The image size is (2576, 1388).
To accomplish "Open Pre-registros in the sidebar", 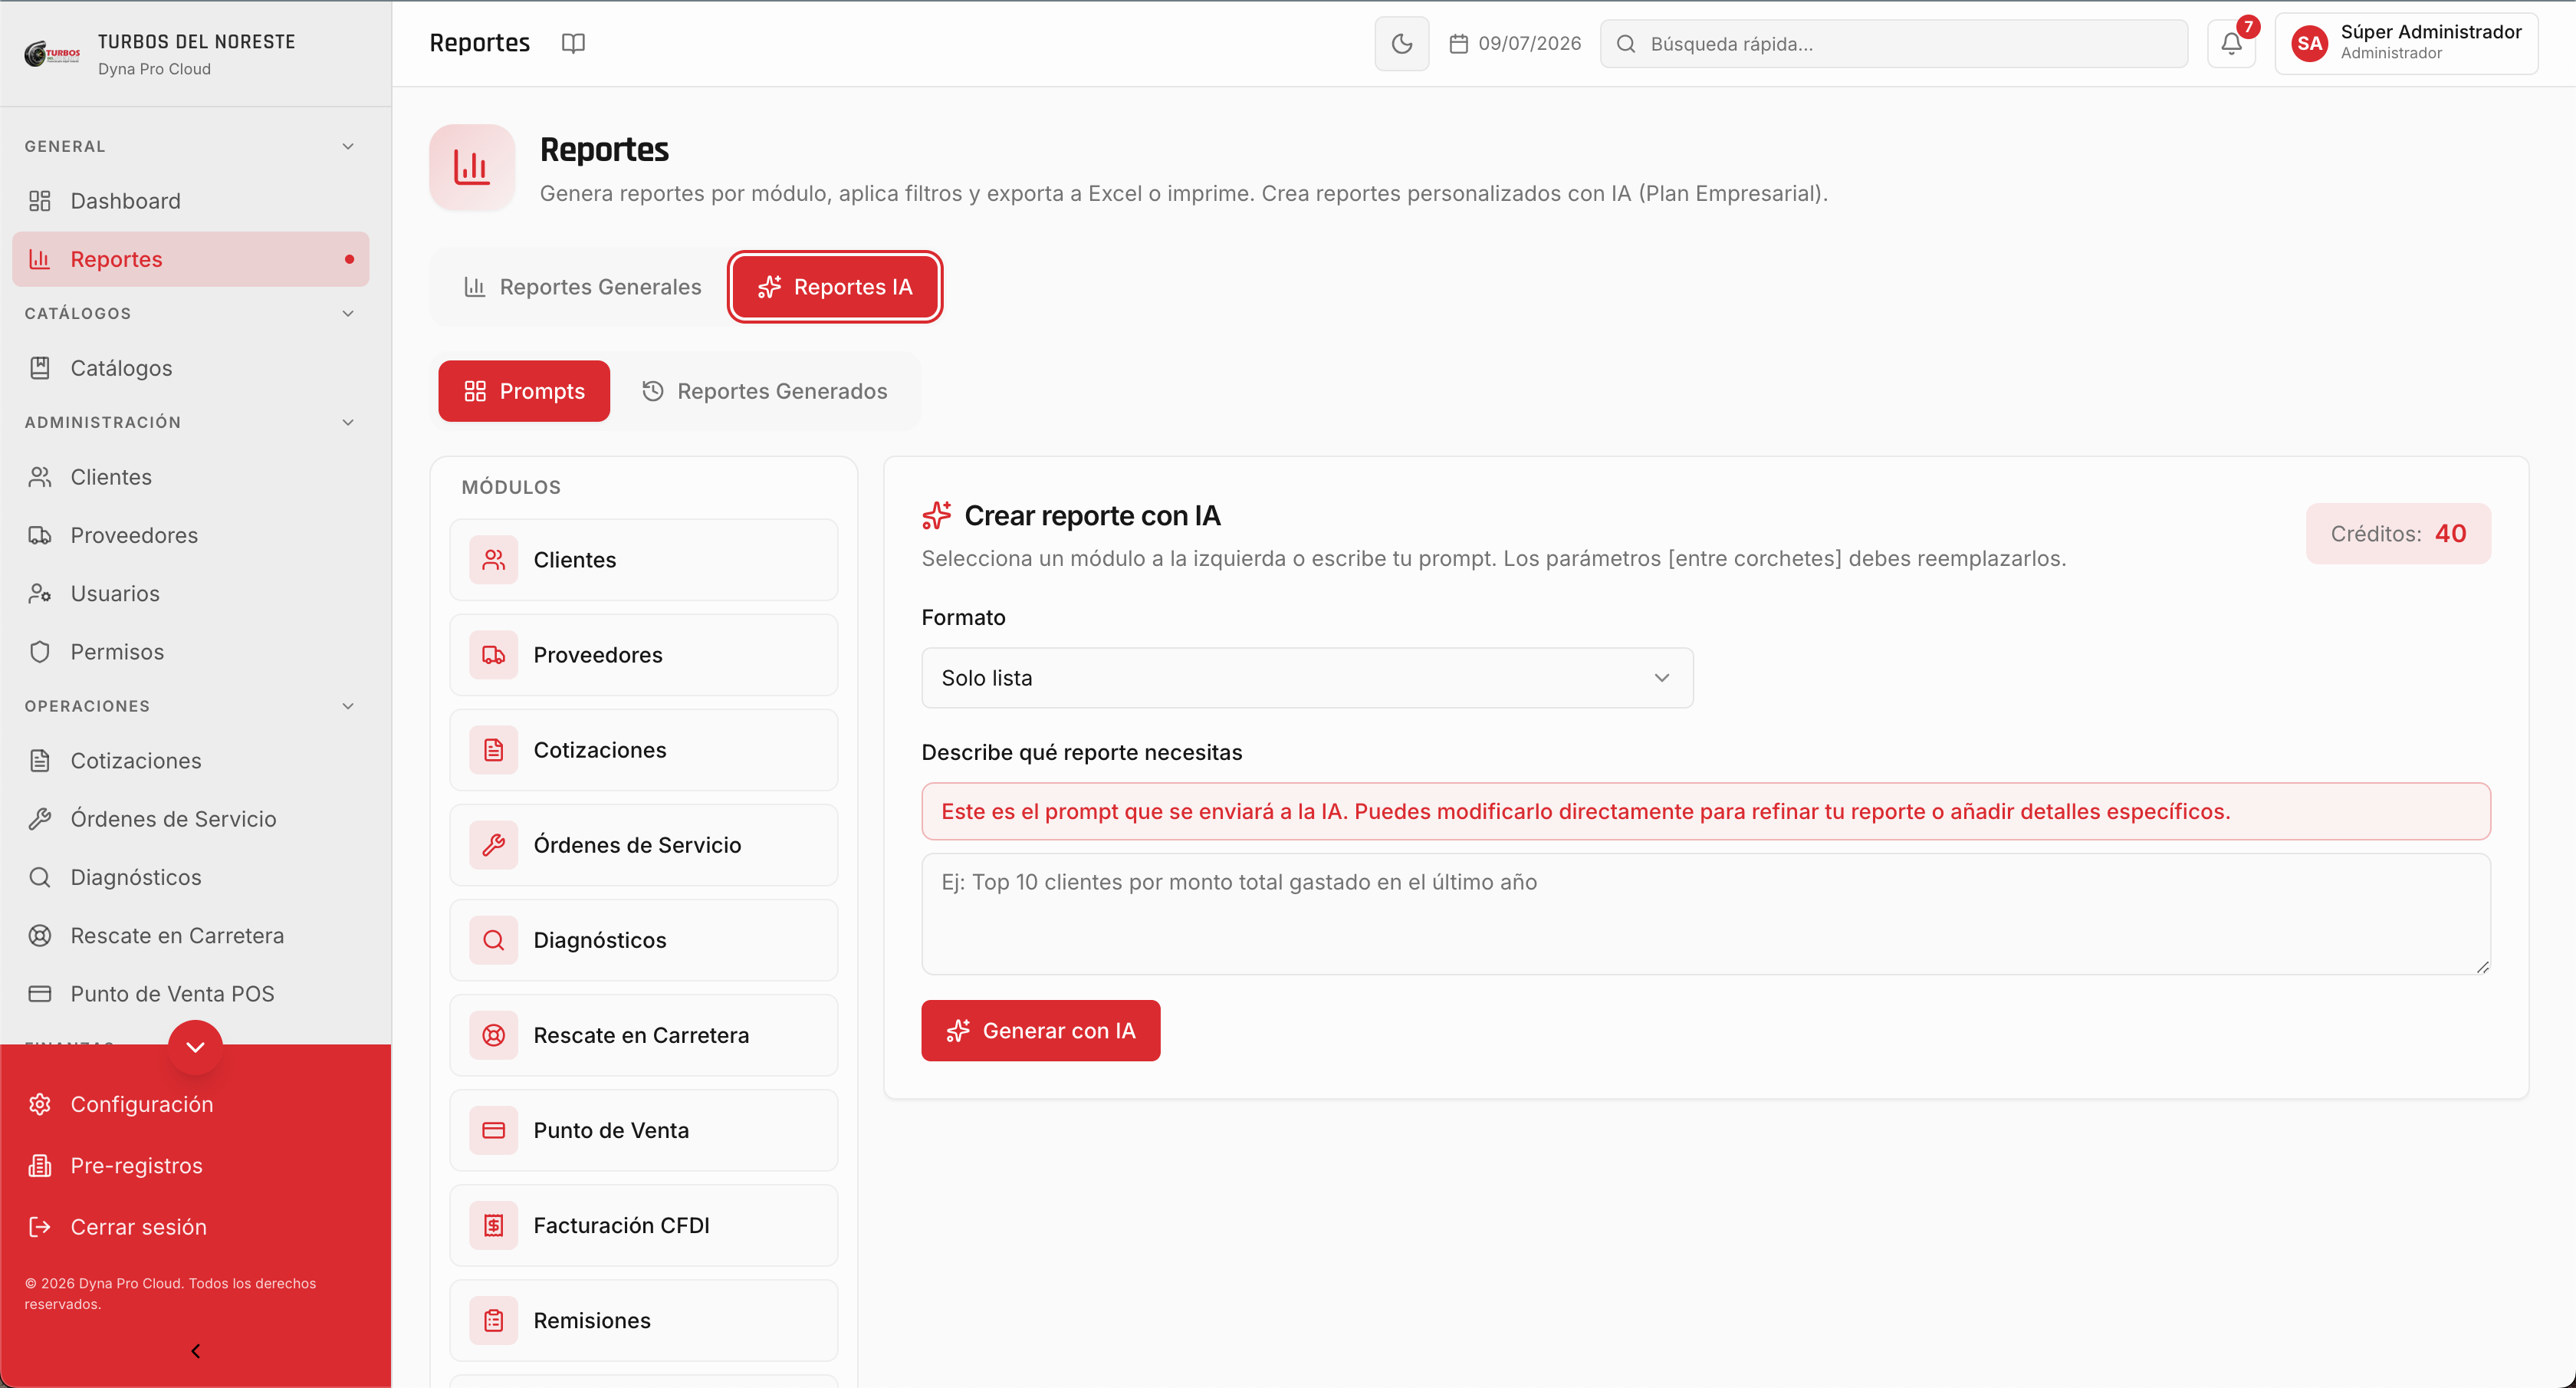I will [x=190, y=1166].
